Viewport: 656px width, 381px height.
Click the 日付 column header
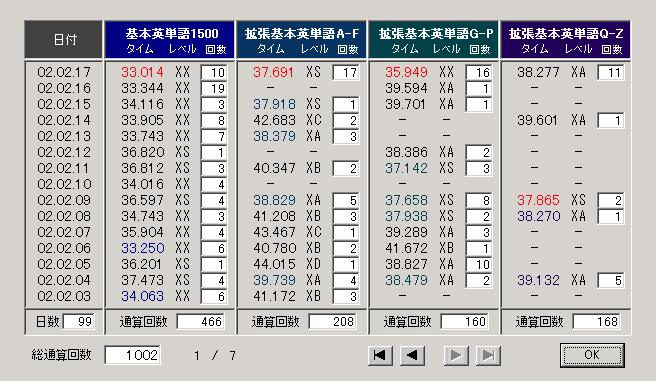click(x=64, y=39)
